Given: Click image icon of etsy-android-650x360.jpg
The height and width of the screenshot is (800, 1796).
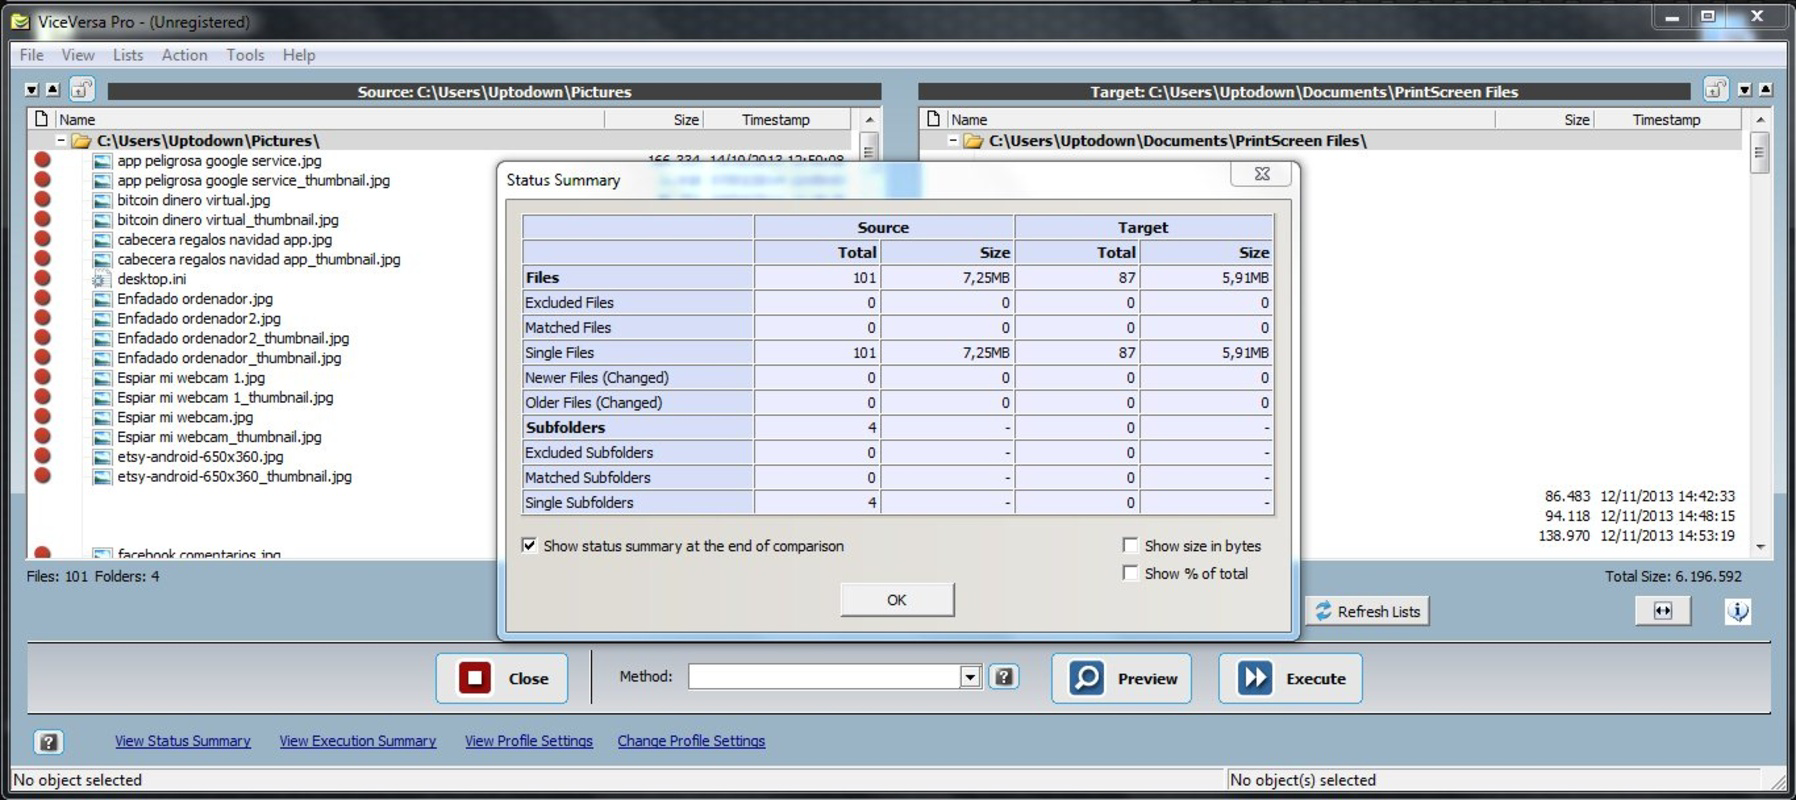Looking at the screenshot, I should (102, 457).
